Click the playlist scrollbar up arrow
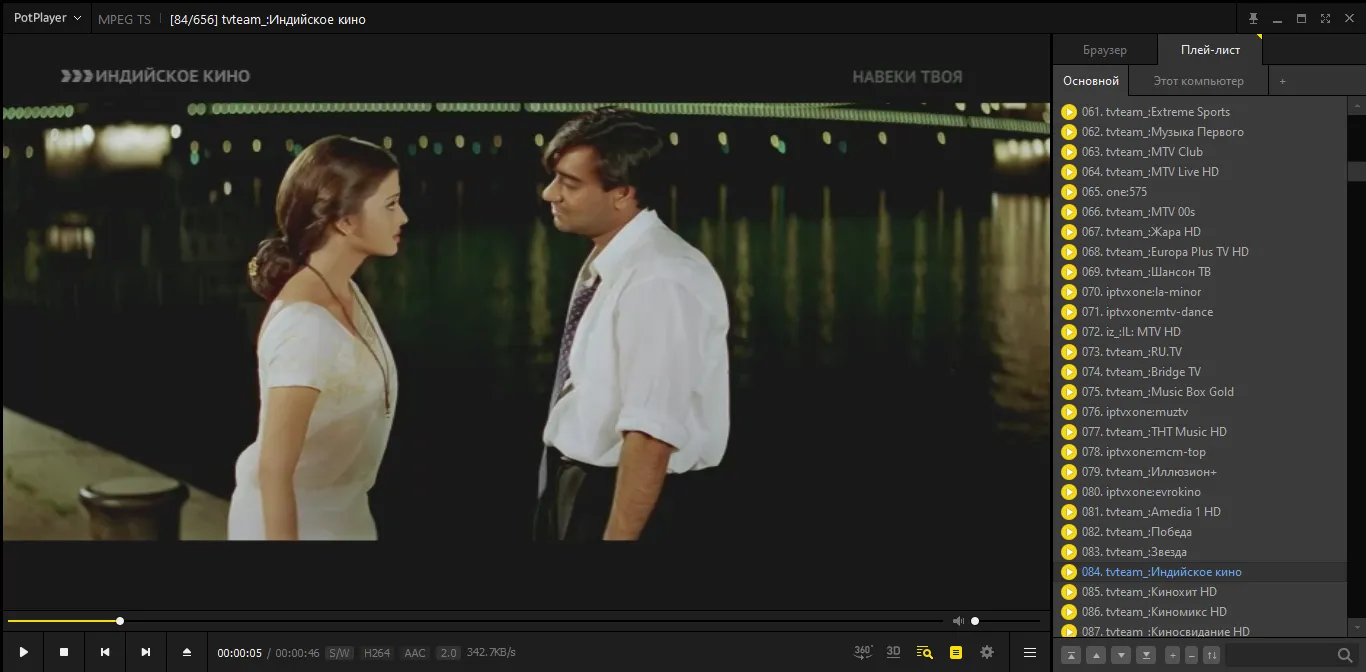This screenshot has width=1366, height=672. 1357,105
